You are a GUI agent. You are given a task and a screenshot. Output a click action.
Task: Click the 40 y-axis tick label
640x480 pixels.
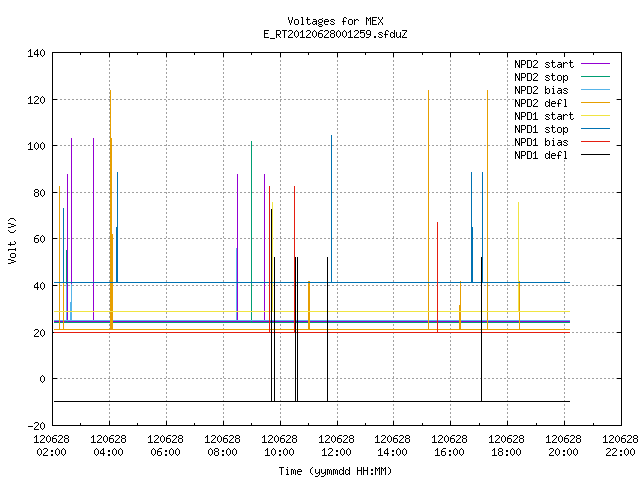39,286
